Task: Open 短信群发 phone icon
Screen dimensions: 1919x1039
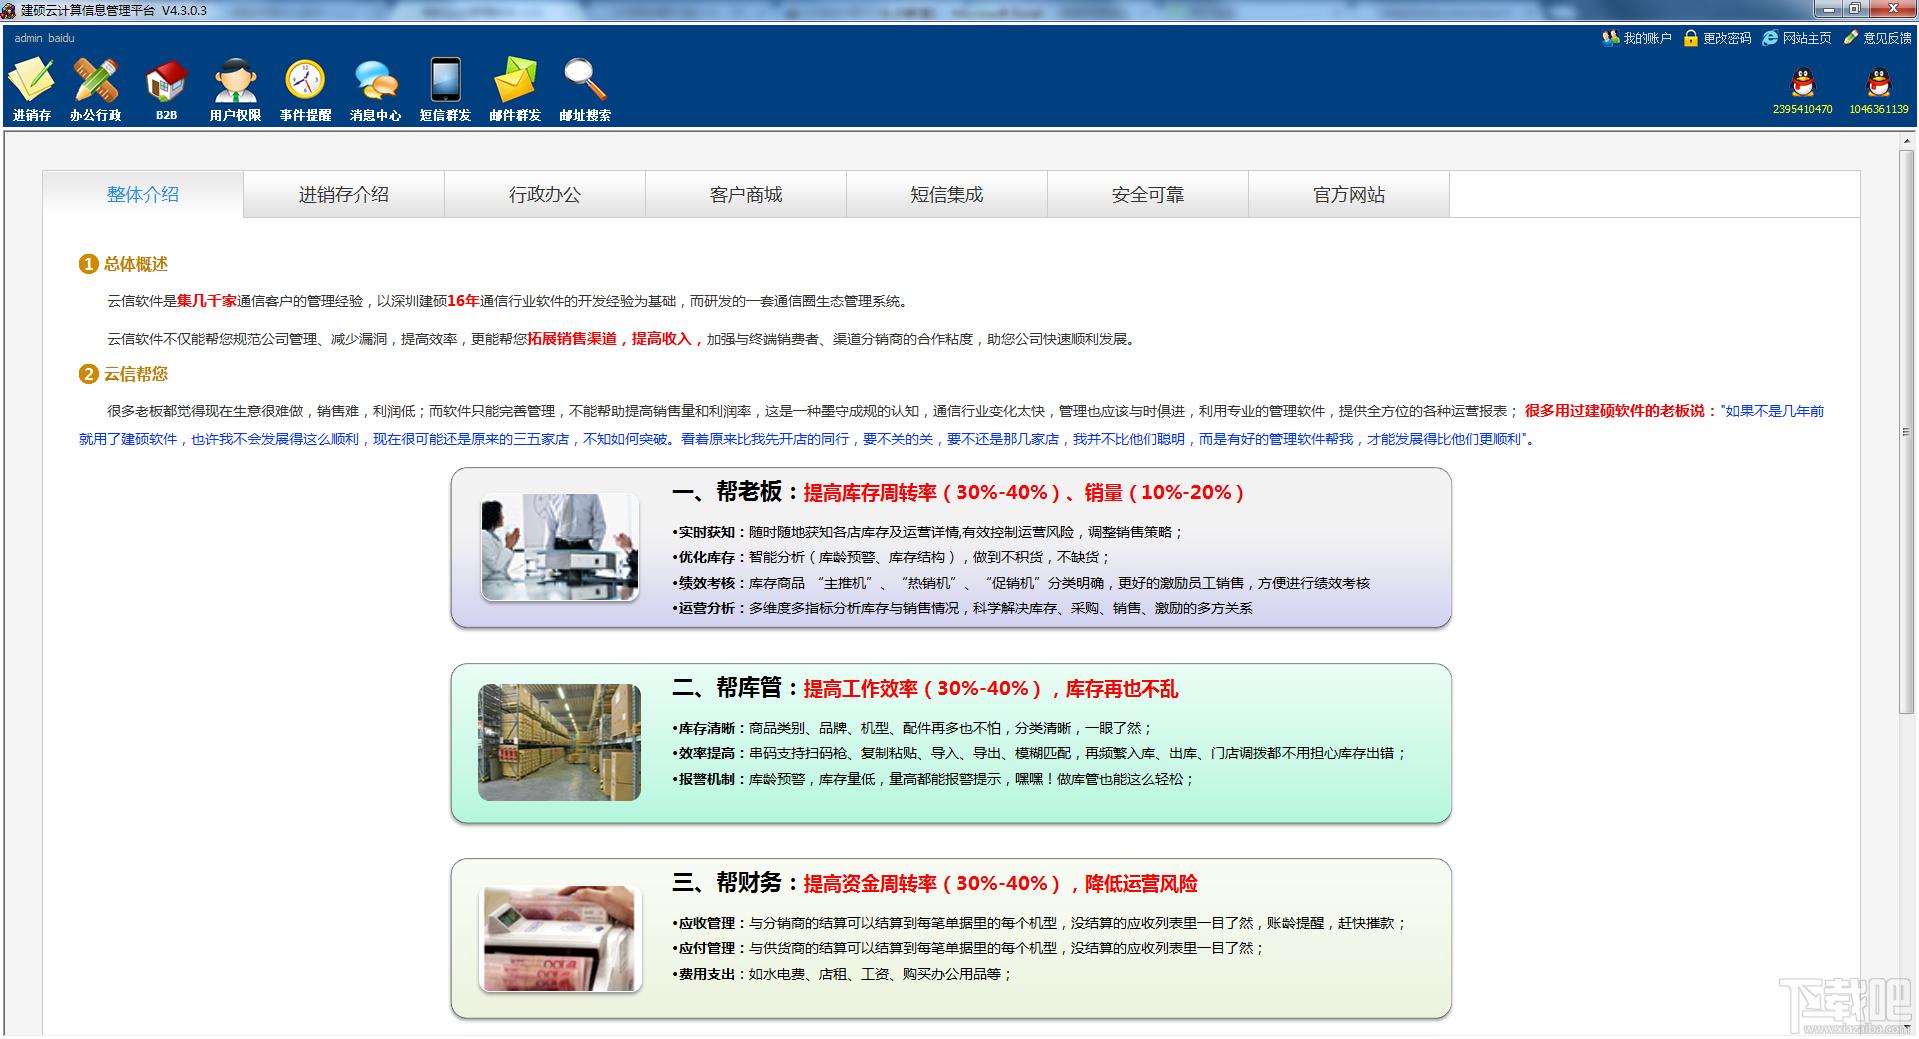Action: (445, 89)
